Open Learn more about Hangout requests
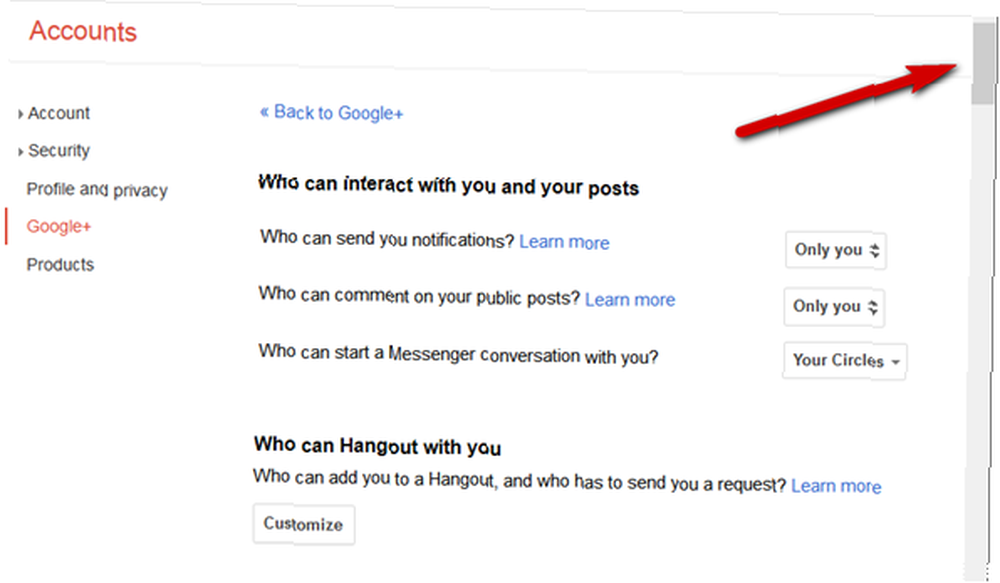 pos(836,486)
